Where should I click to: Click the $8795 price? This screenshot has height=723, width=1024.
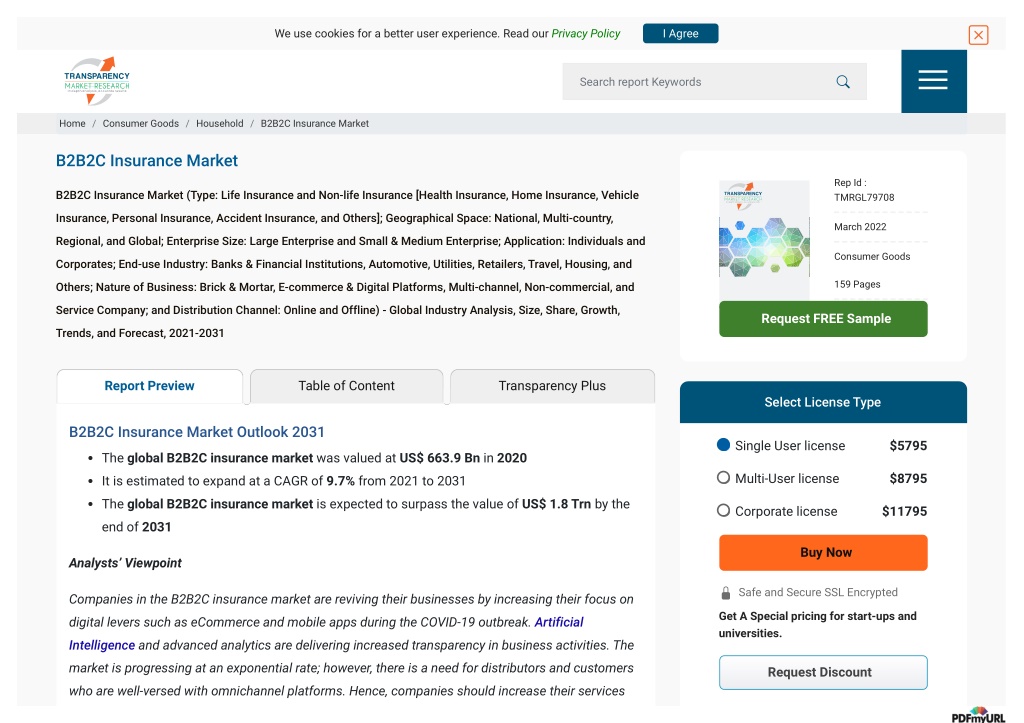(x=908, y=478)
